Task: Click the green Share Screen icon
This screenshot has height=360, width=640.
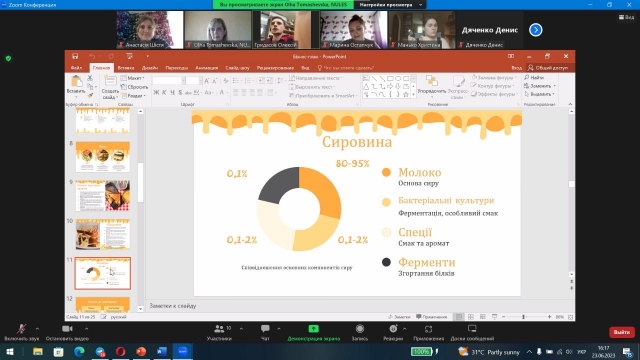Action: [313, 329]
